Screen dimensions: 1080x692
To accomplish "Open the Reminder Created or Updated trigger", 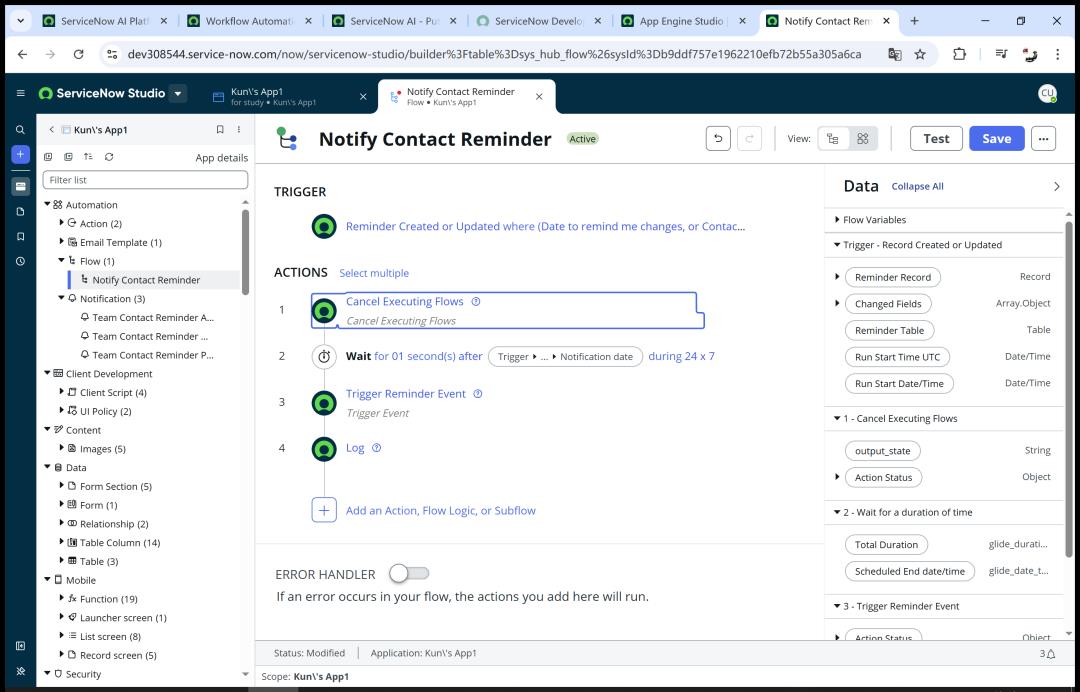I will 546,227.
